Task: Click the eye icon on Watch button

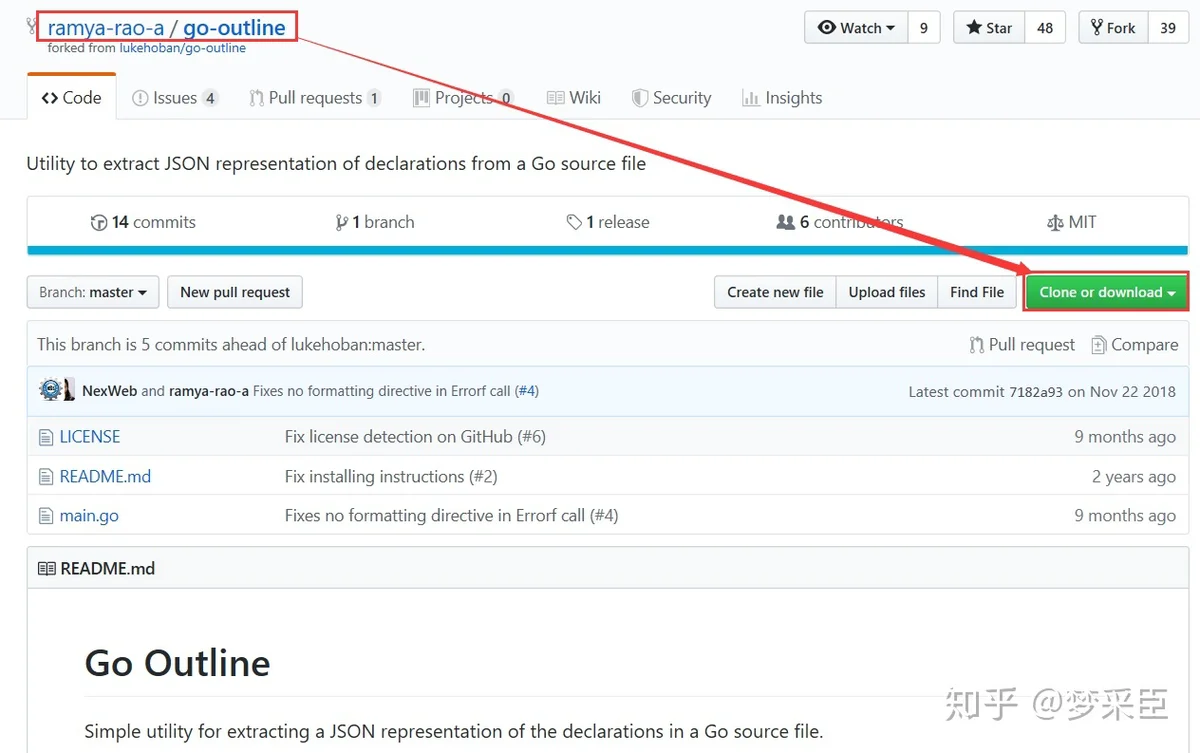Action: [827, 28]
